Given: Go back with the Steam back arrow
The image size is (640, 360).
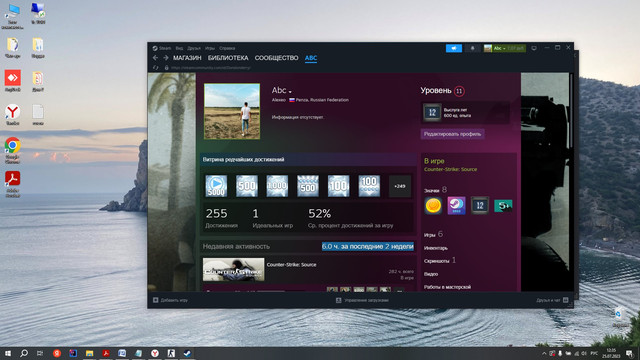Looking at the screenshot, I should pos(155,58).
